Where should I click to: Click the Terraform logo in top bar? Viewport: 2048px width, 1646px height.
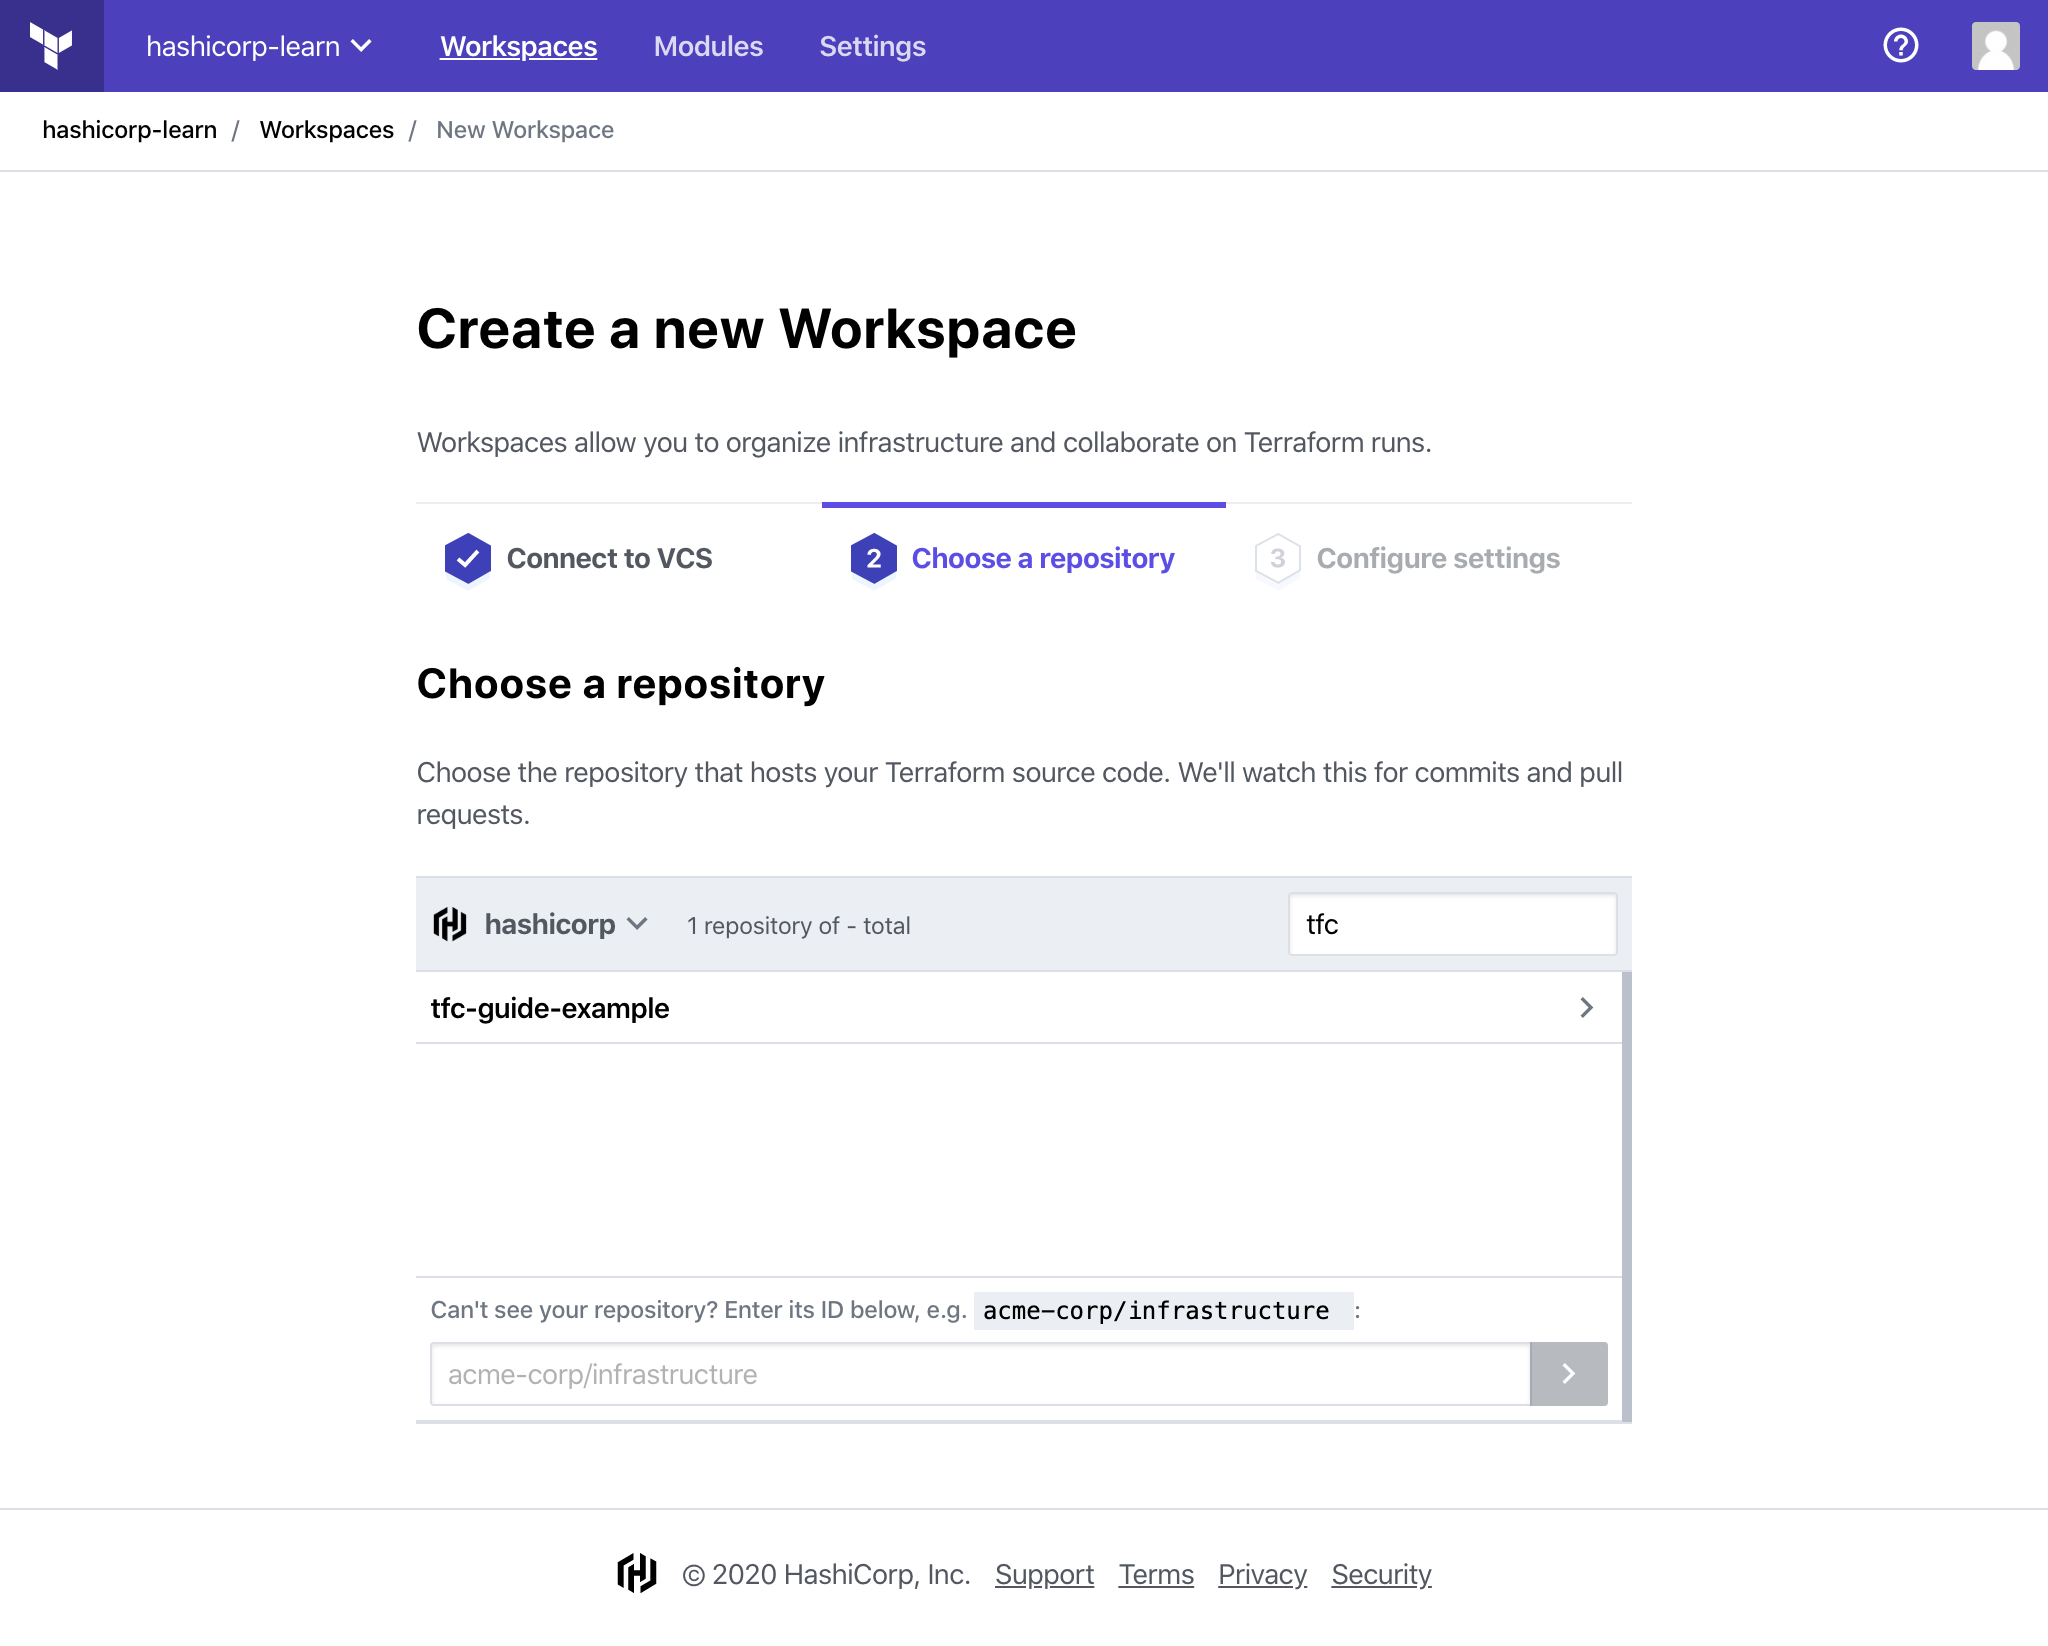tap(51, 46)
